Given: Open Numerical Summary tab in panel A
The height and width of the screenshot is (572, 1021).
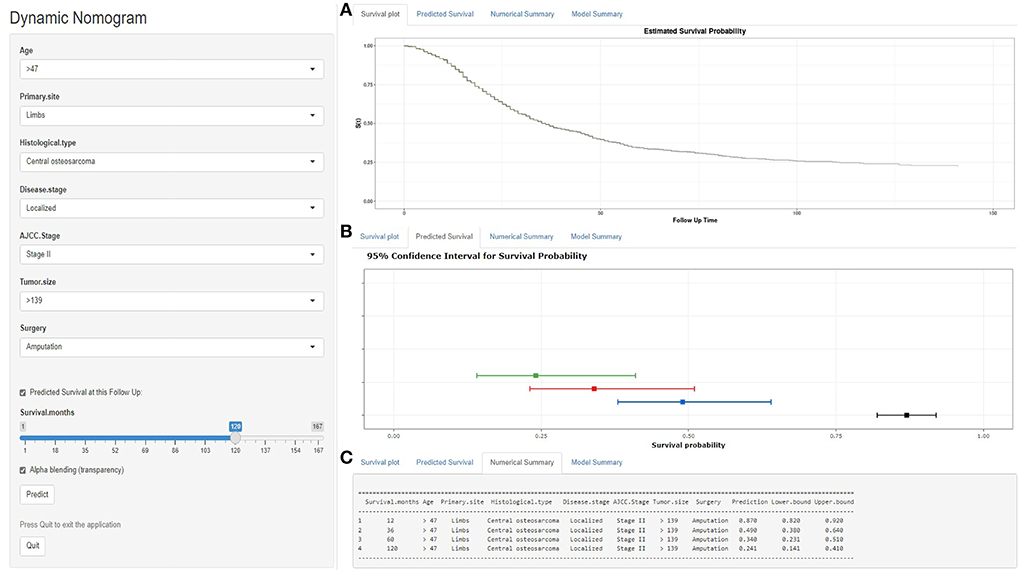Looking at the screenshot, I should coord(522,14).
